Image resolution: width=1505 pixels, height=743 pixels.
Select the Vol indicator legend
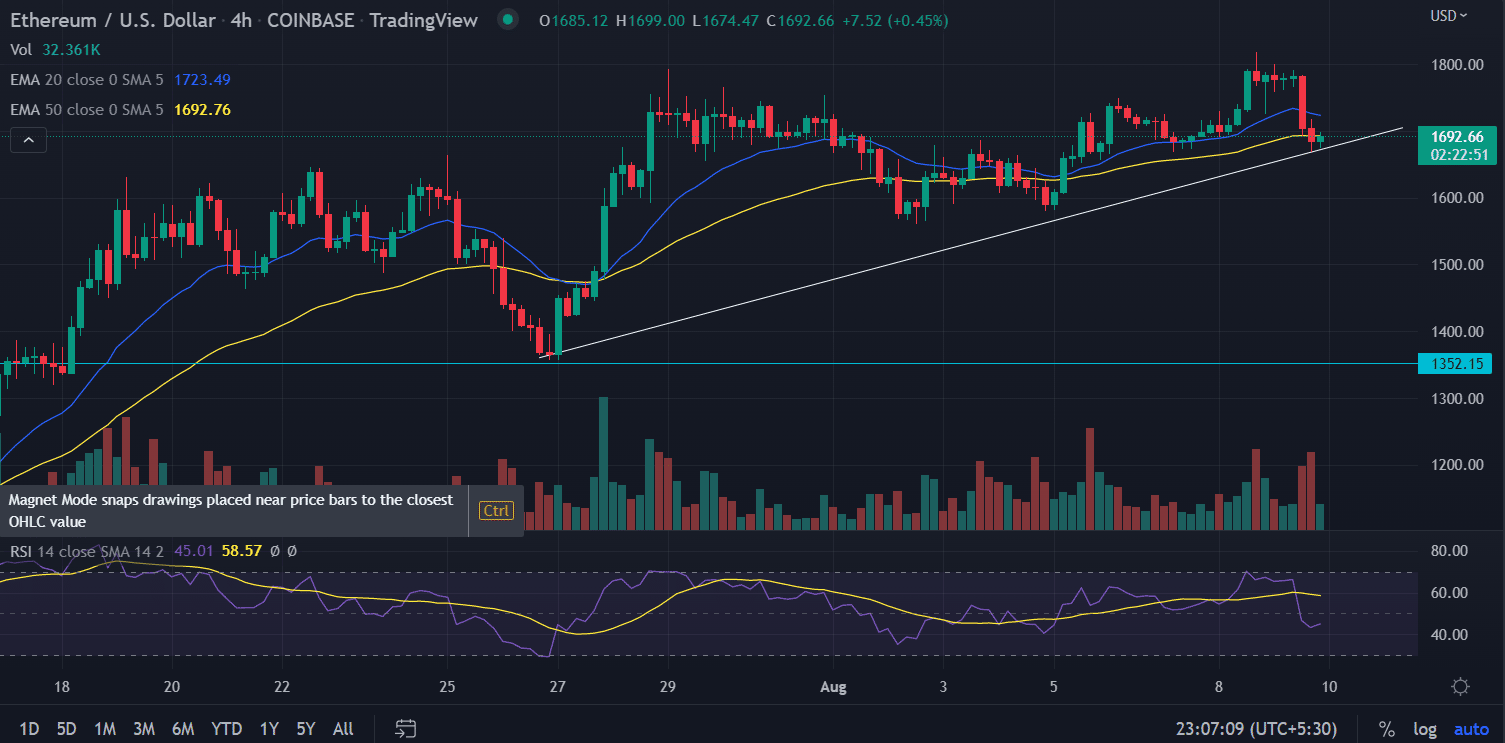tap(20, 49)
